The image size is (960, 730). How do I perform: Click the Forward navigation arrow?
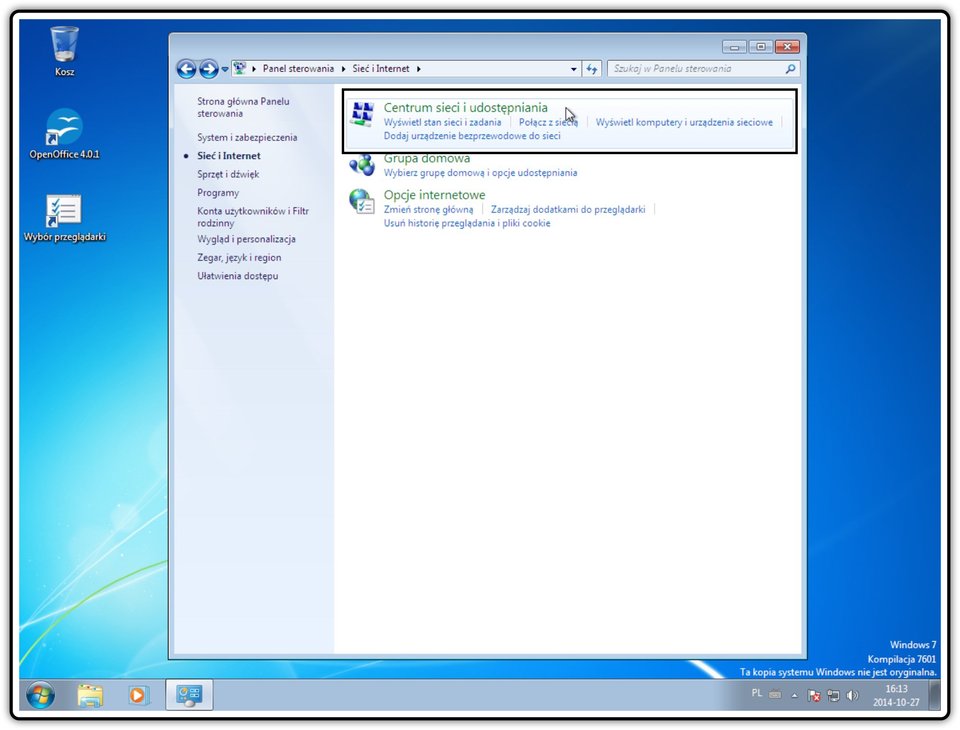[x=209, y=69]
